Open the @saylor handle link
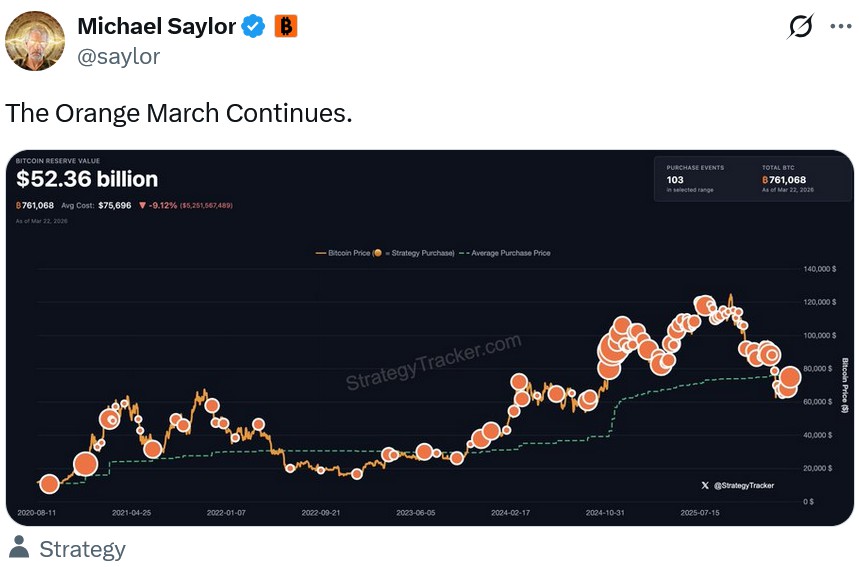Screen dimensions: 859x567 [118, 56]
